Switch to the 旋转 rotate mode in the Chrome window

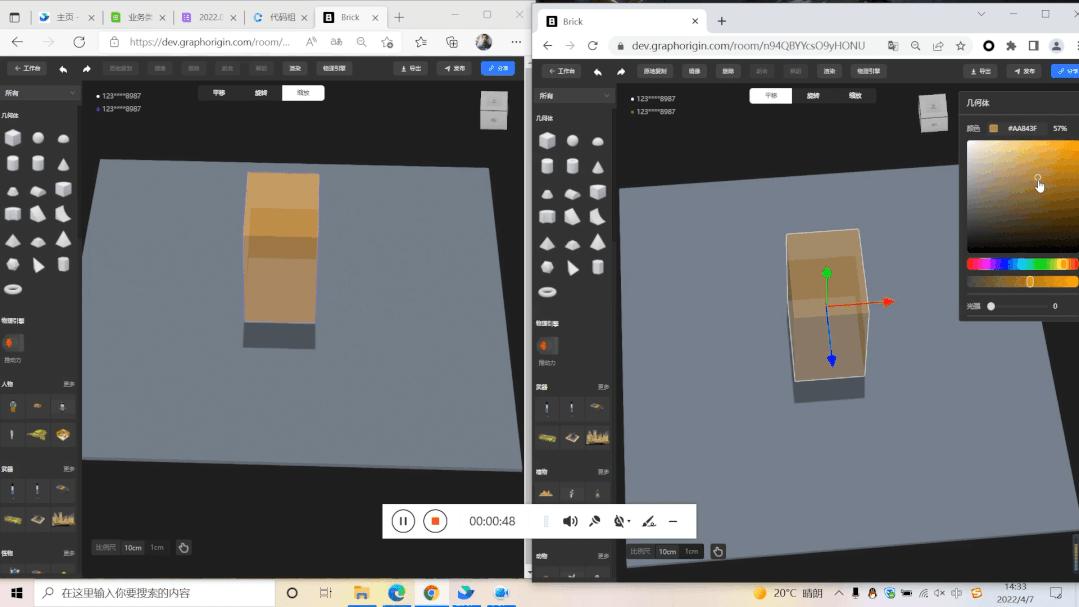point(813,96)
